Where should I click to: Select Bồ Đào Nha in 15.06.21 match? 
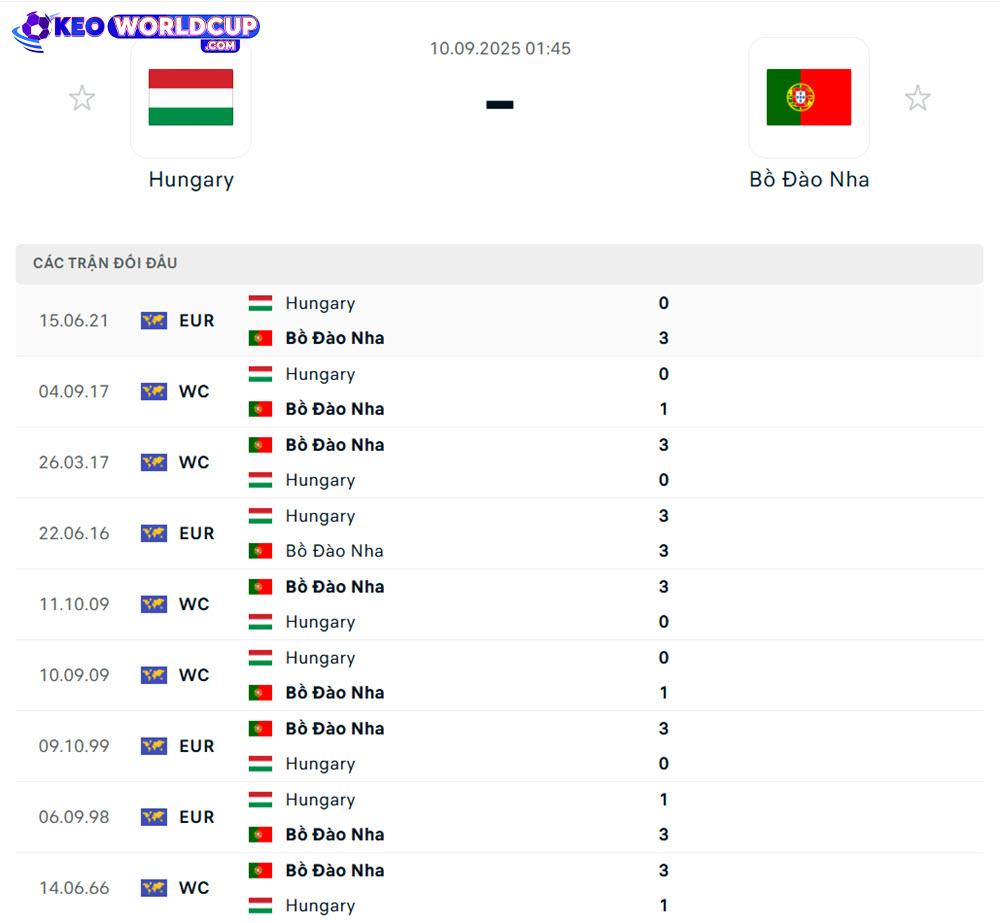click(x=335, y=338)
